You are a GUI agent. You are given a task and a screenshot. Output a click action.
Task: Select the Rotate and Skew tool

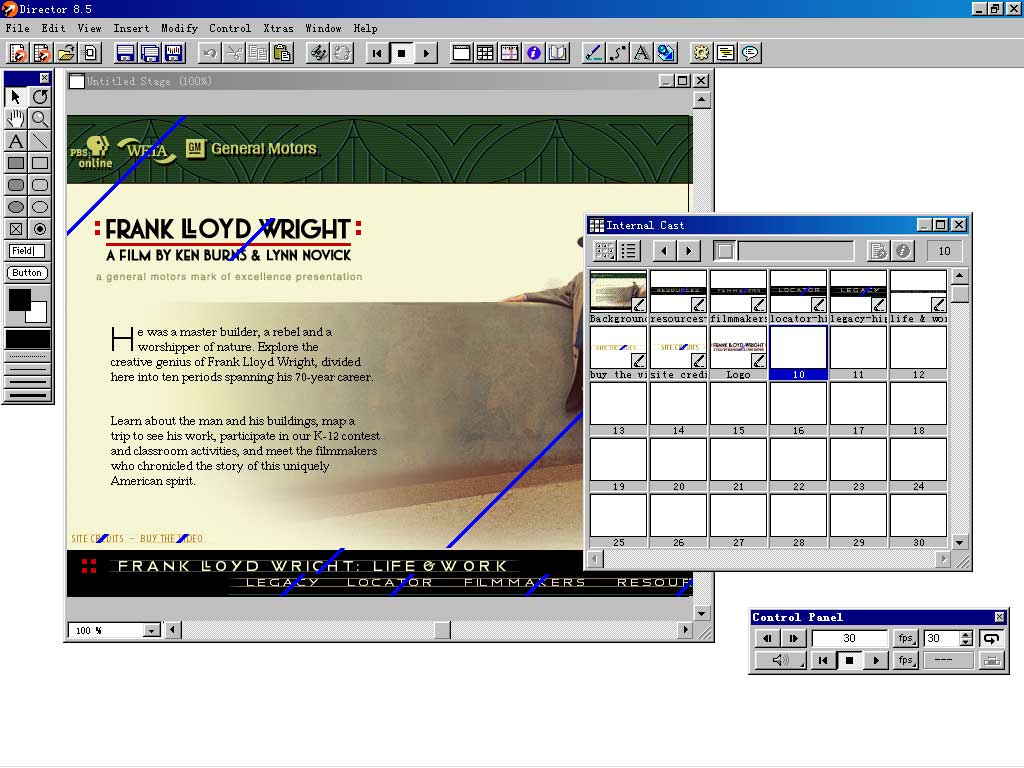(40, 97)
